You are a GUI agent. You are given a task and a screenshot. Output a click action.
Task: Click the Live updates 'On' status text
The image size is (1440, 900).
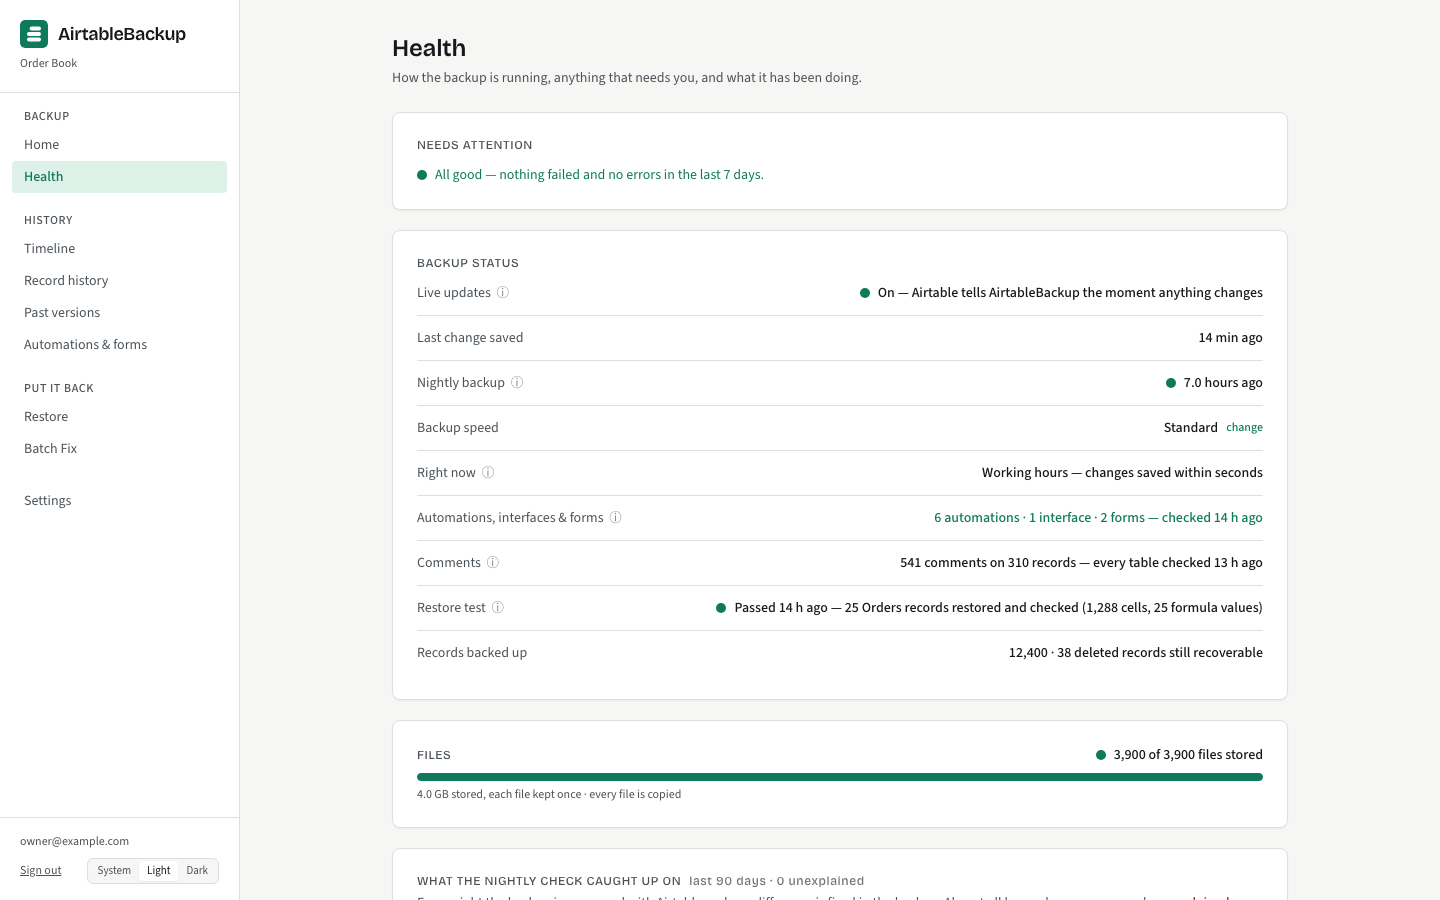tap(1070, 293)
